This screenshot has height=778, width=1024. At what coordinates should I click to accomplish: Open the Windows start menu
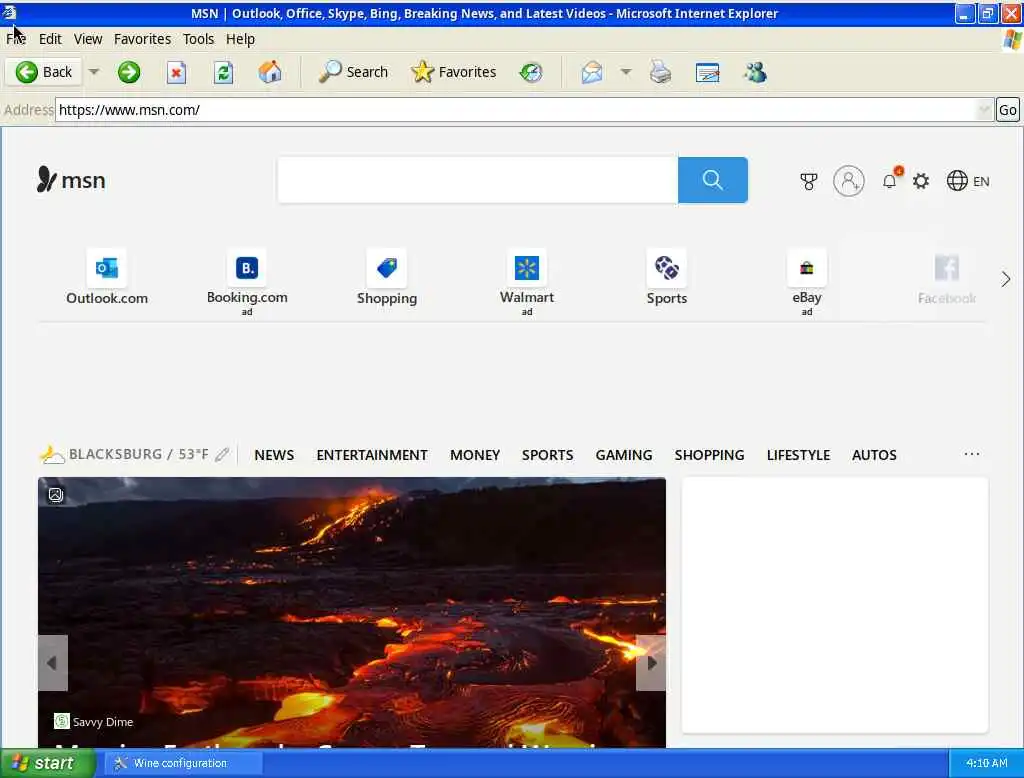(x=47, y=763)
